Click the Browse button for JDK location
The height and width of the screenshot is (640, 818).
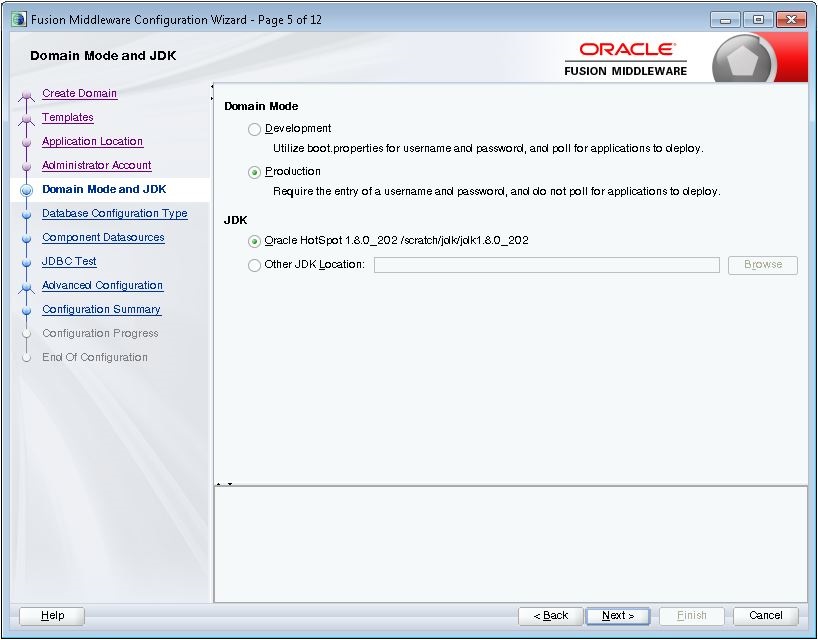(763, 264)
